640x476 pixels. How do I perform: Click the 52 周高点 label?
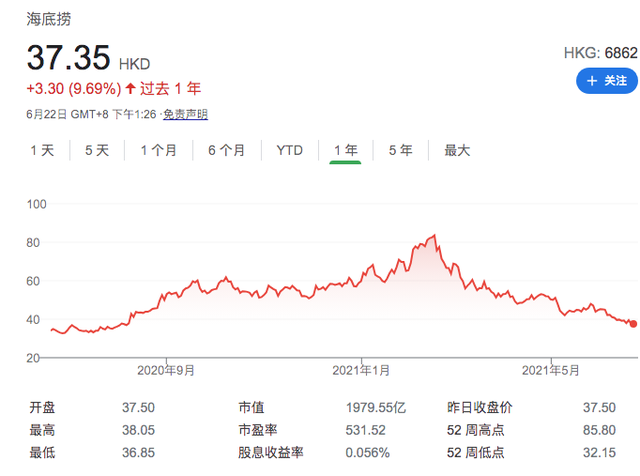click(476, 430)
